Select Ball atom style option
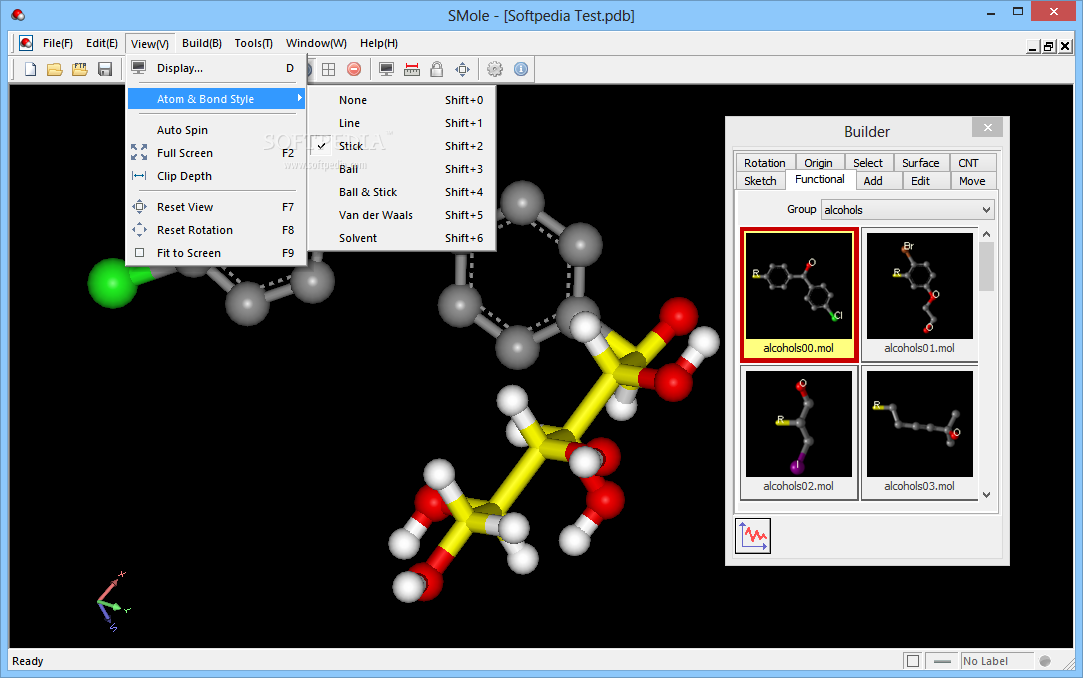This screenshot has width=1083, height=678. click(x=402, y=169)
